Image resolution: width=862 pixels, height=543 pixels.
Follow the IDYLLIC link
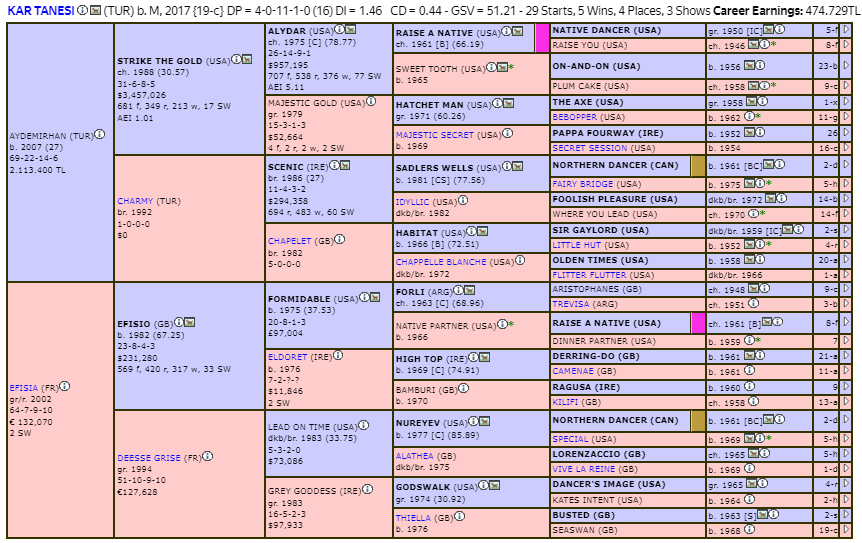coord(412,202)
